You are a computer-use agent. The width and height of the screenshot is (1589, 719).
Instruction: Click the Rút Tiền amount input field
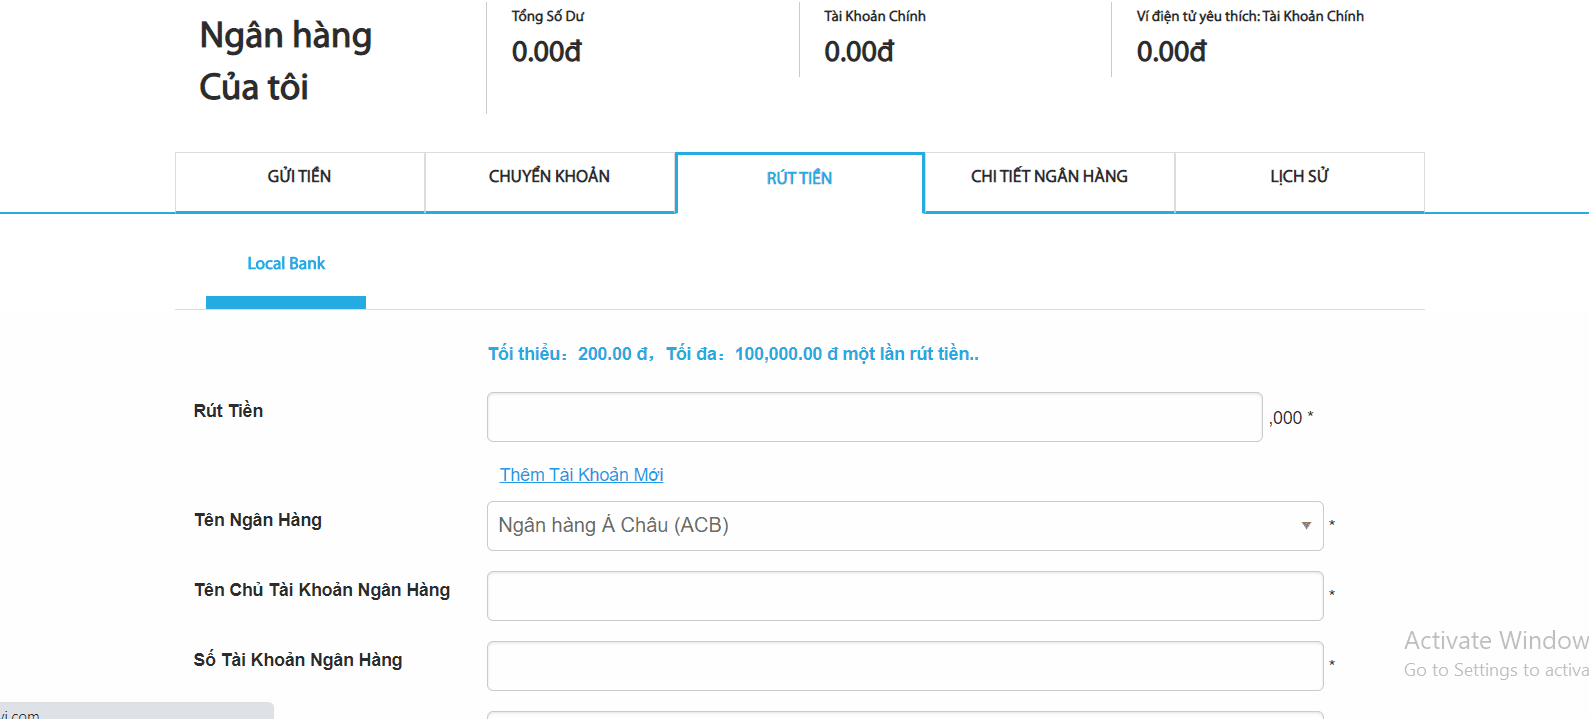[x=874, y=417]
